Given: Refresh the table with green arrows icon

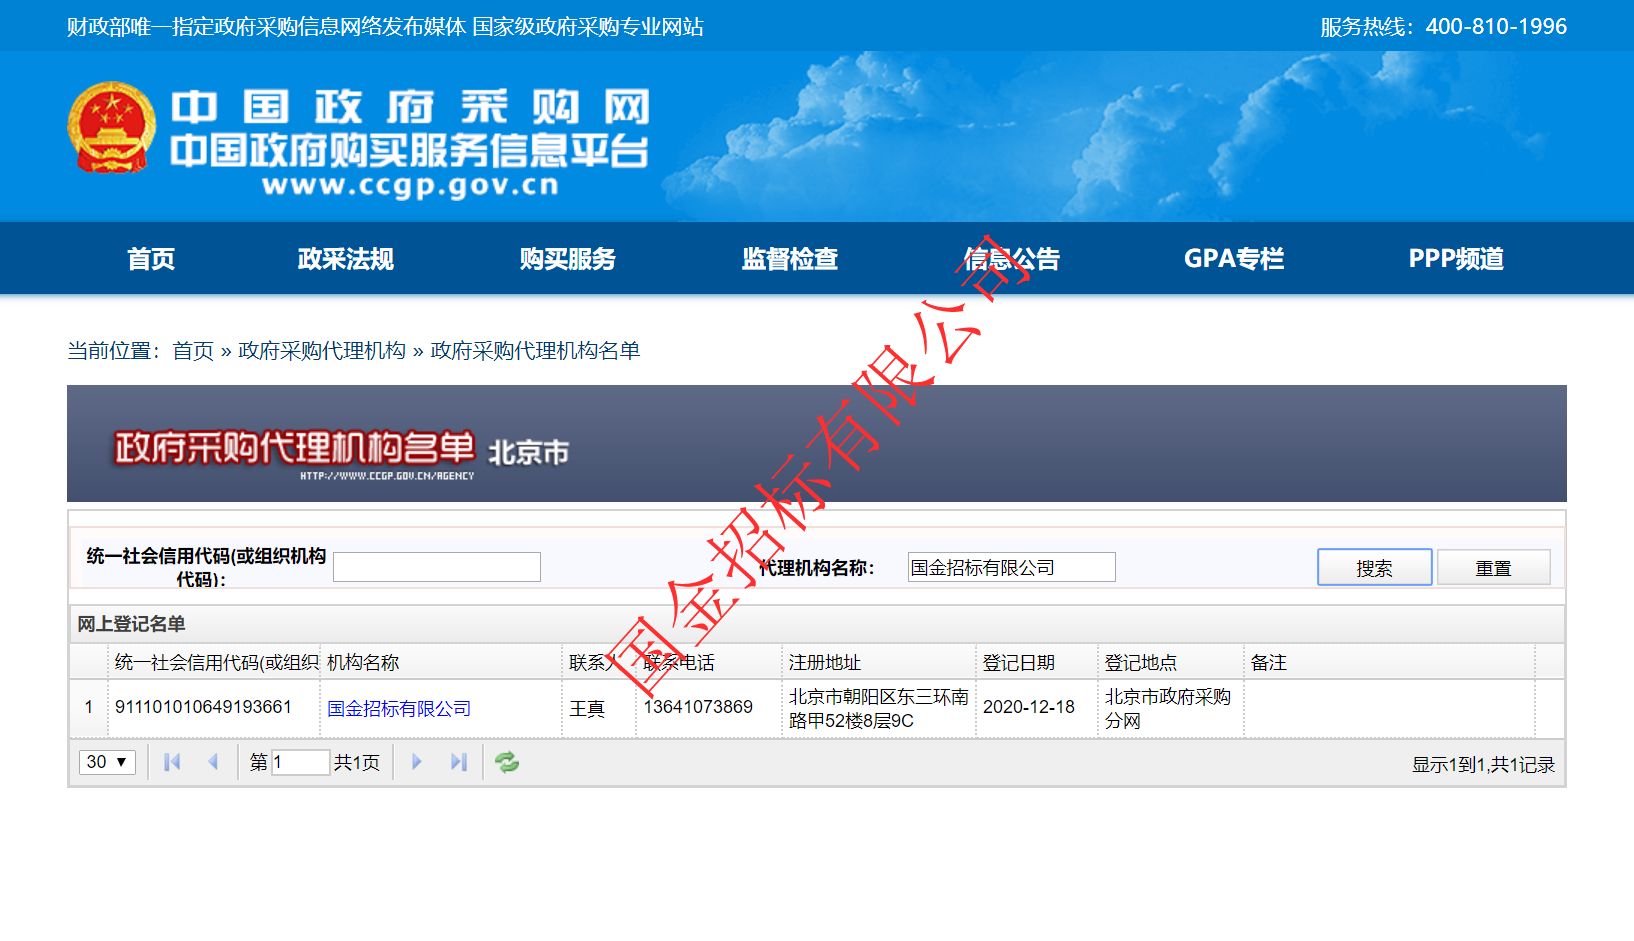Looking at the screenshot, I should (507, 762).
